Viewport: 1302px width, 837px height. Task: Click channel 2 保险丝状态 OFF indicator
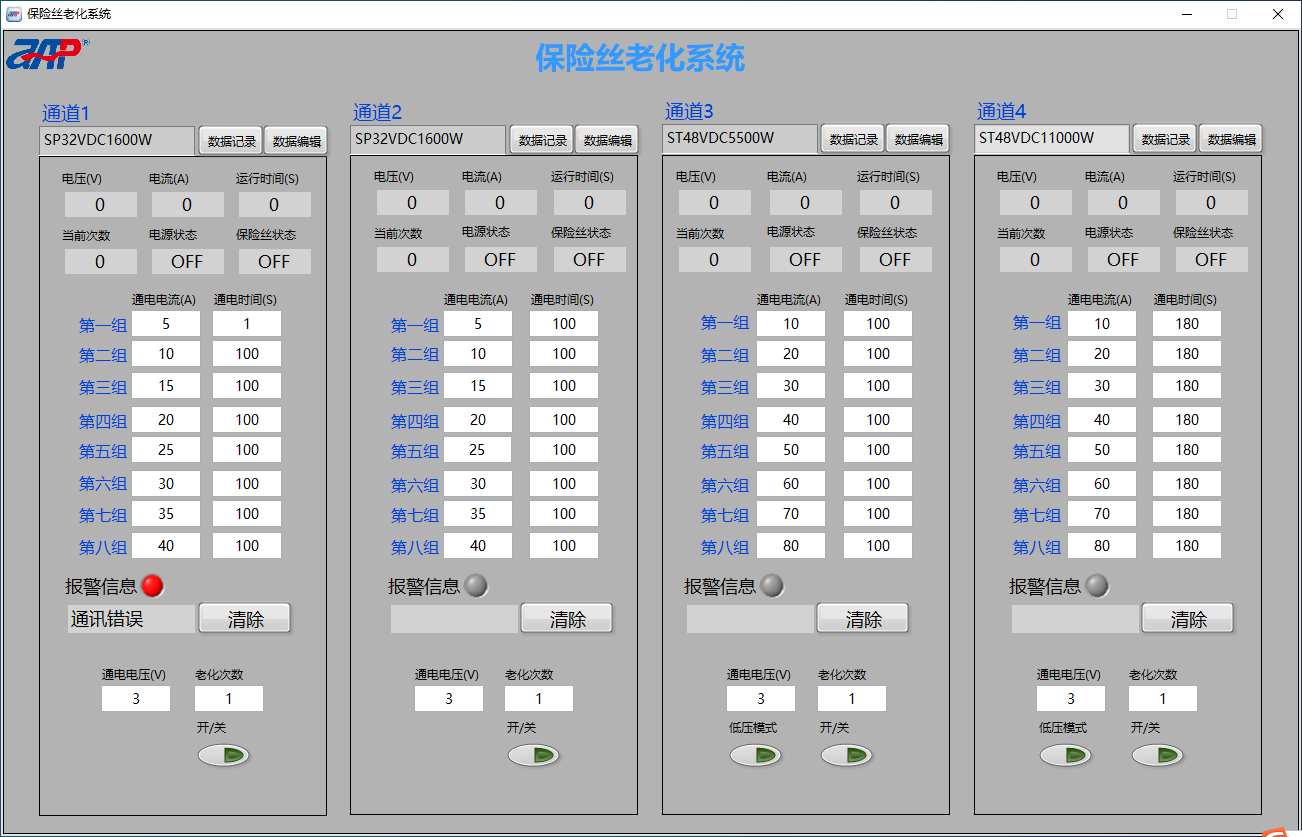tap(589, 259)
